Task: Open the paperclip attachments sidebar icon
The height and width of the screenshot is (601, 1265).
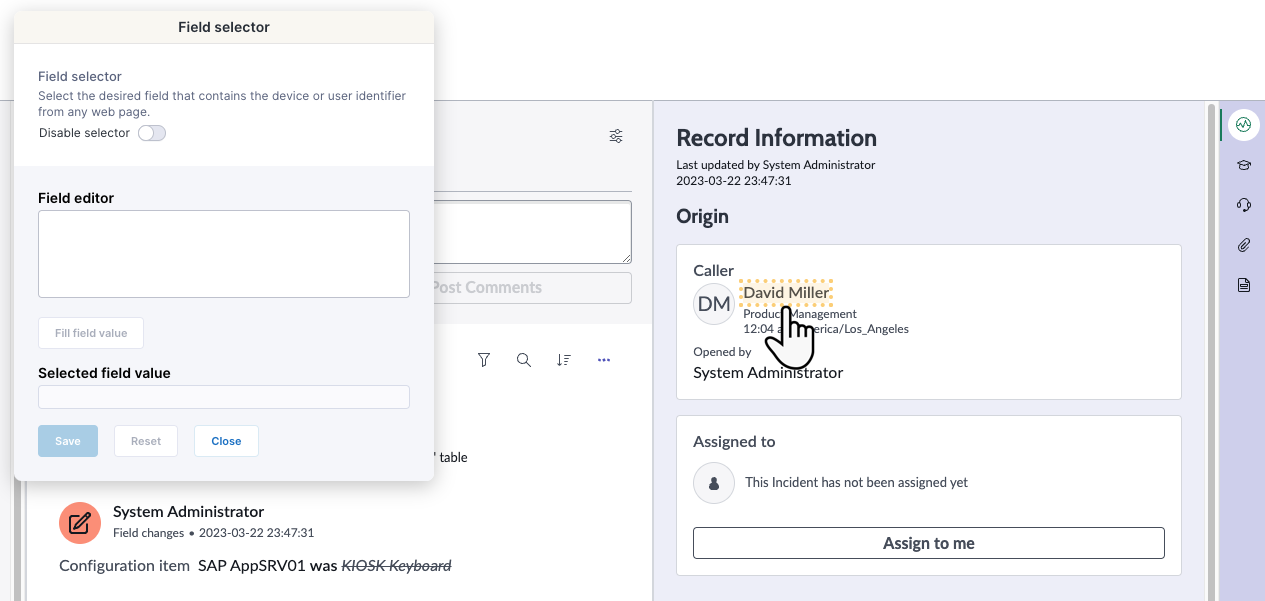Action: pos(1243,245)
